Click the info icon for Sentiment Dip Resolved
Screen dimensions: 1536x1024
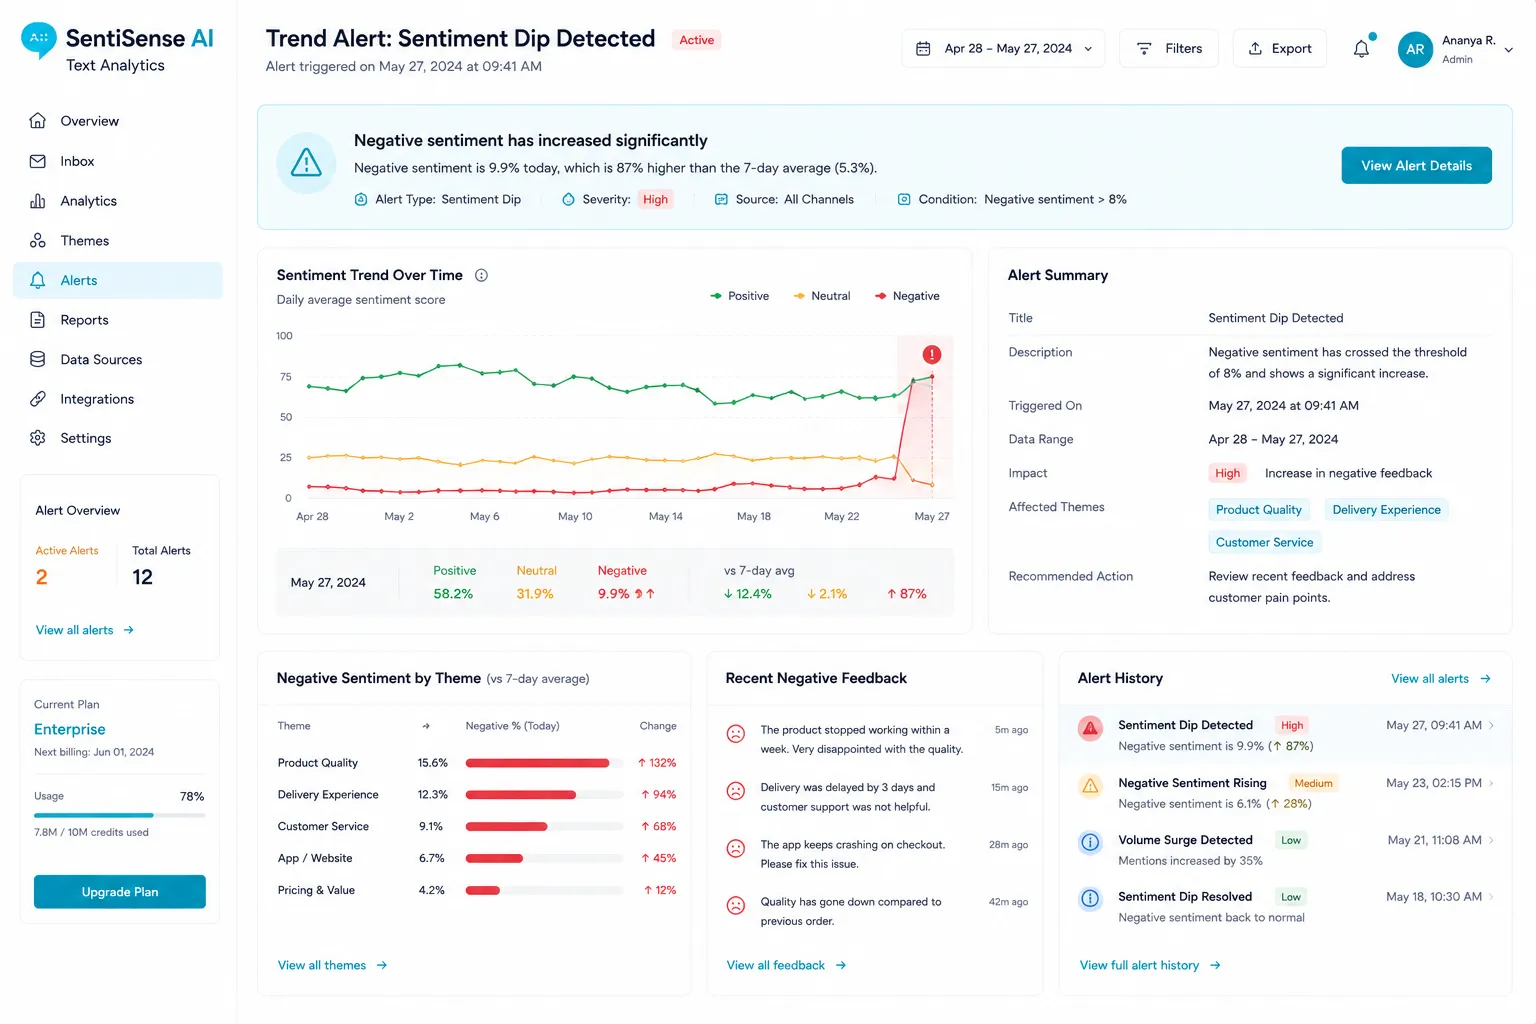point(1090,899)
